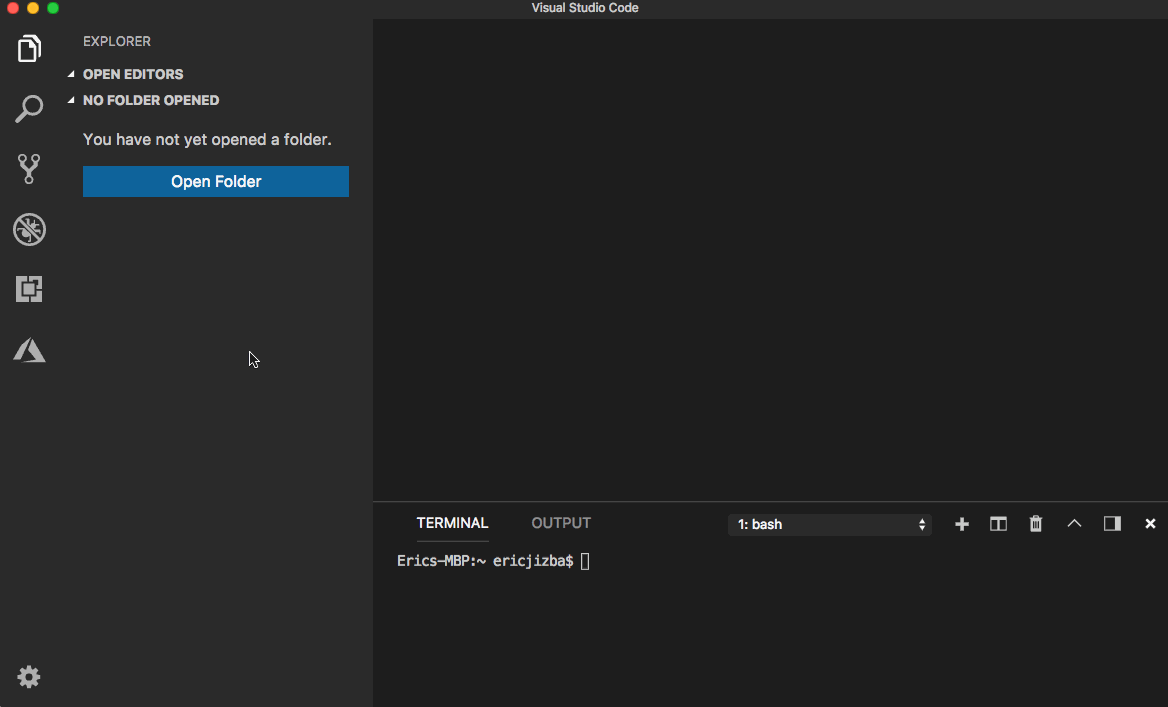Click the Visual Studio Code window title
This screenshot has width=1168, height=707.
pyautogui.click(x=585, y=7)
